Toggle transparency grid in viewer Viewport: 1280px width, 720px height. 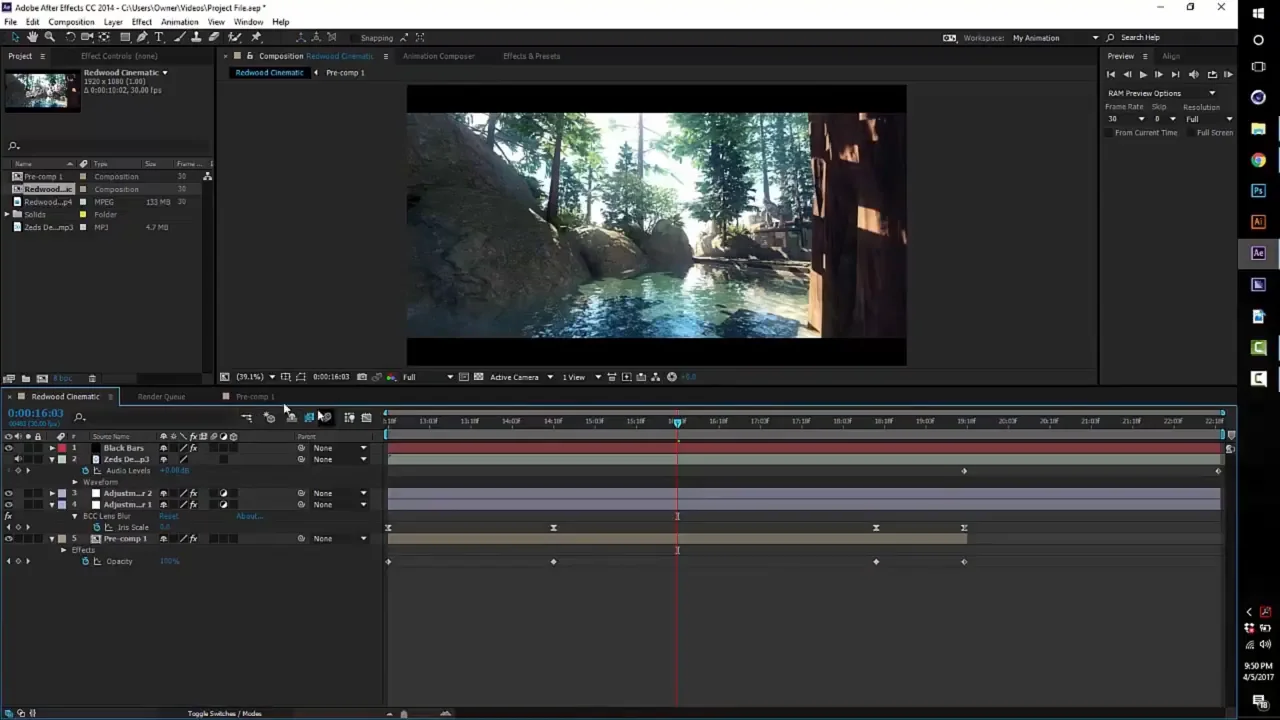coord(478,377)
